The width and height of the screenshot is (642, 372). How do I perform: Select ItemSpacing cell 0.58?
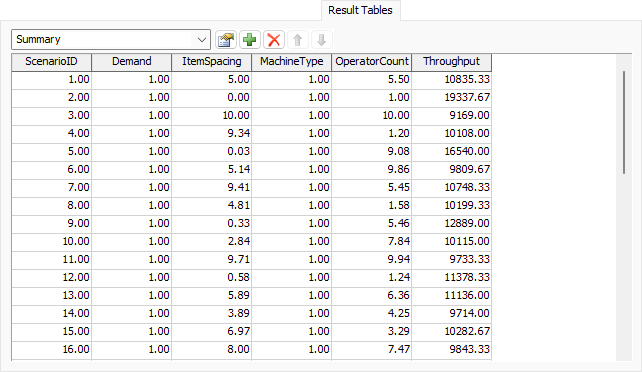(x=212, y=277)
